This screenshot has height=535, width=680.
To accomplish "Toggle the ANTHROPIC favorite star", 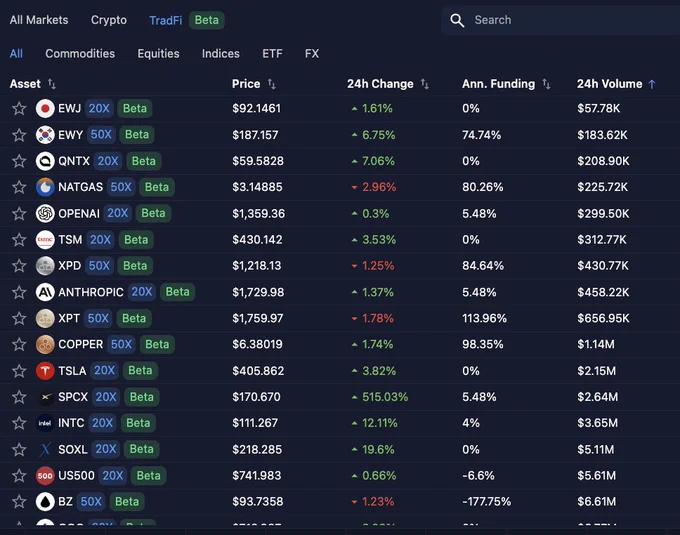I will pos(19,292).
